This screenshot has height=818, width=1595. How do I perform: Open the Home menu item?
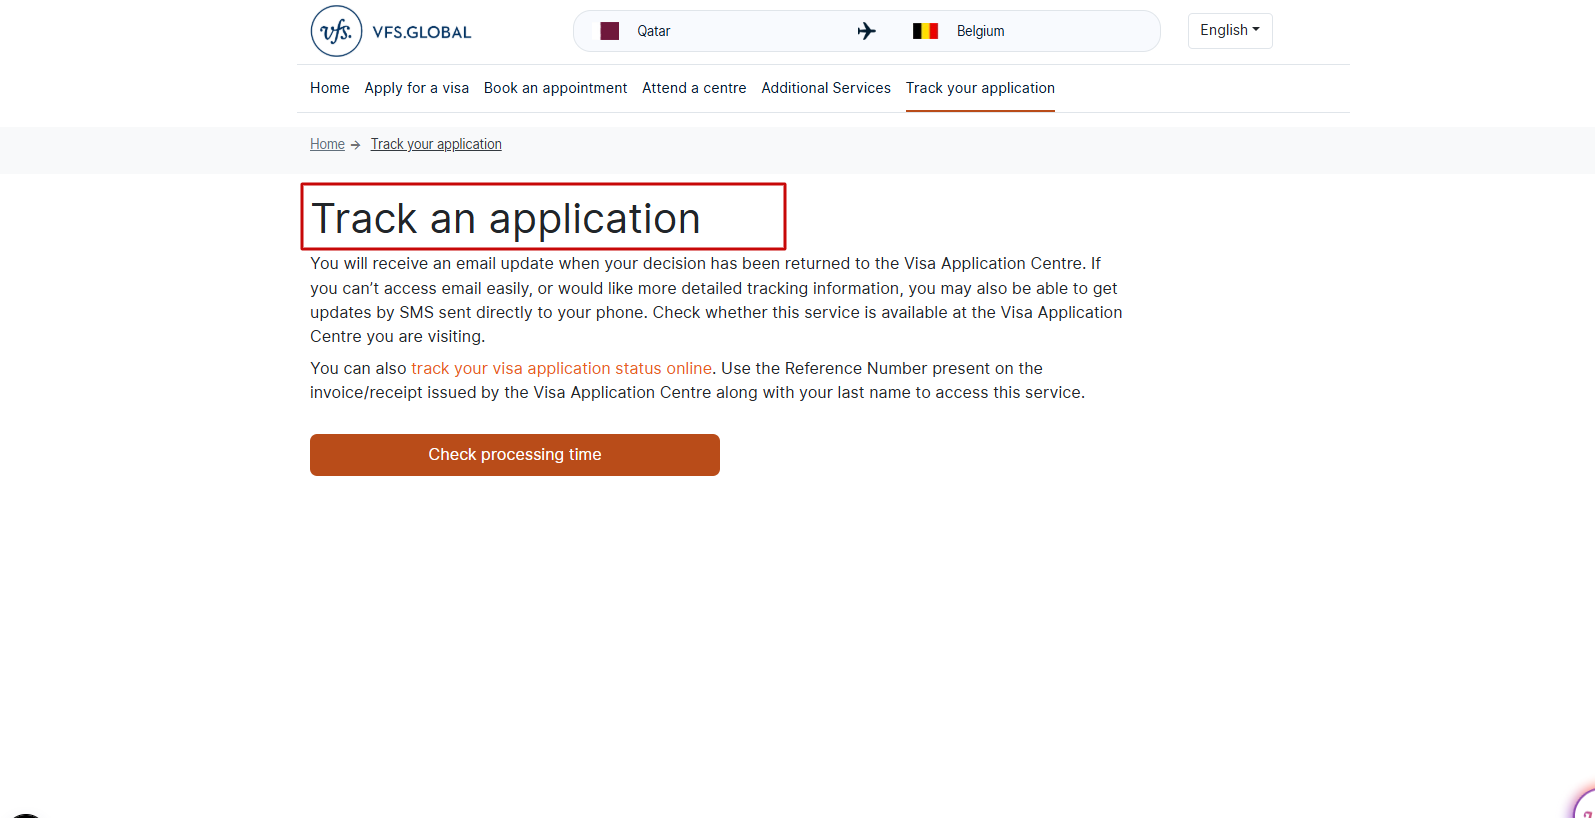330,88
